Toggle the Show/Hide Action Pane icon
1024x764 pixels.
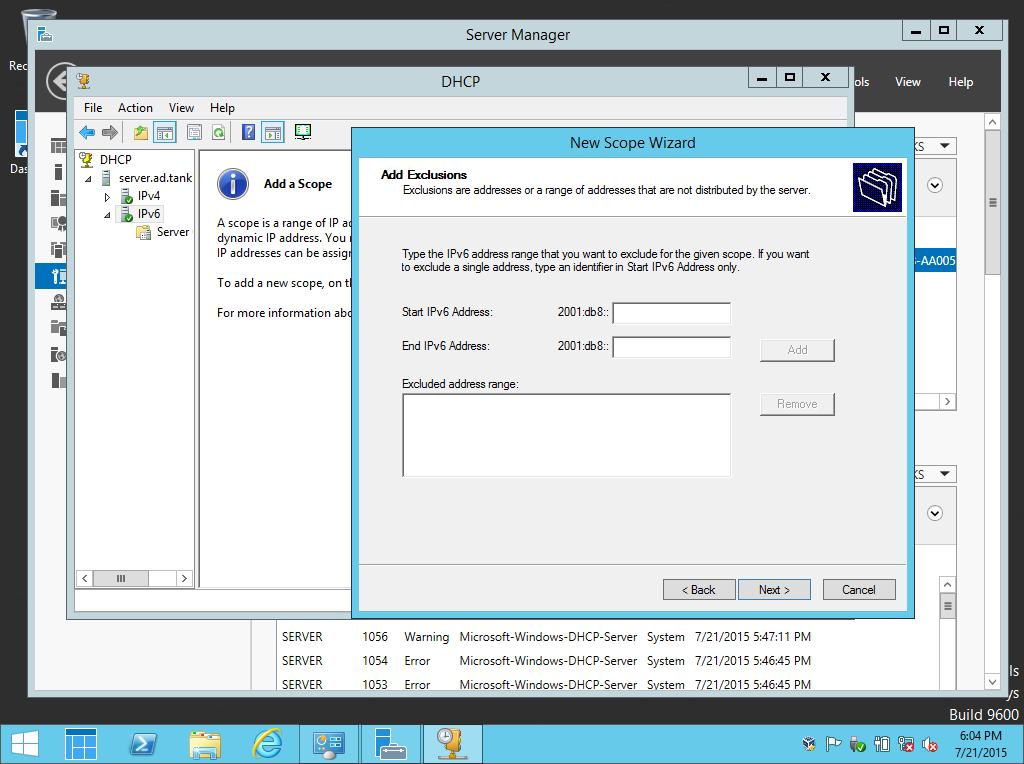(271, 131)
